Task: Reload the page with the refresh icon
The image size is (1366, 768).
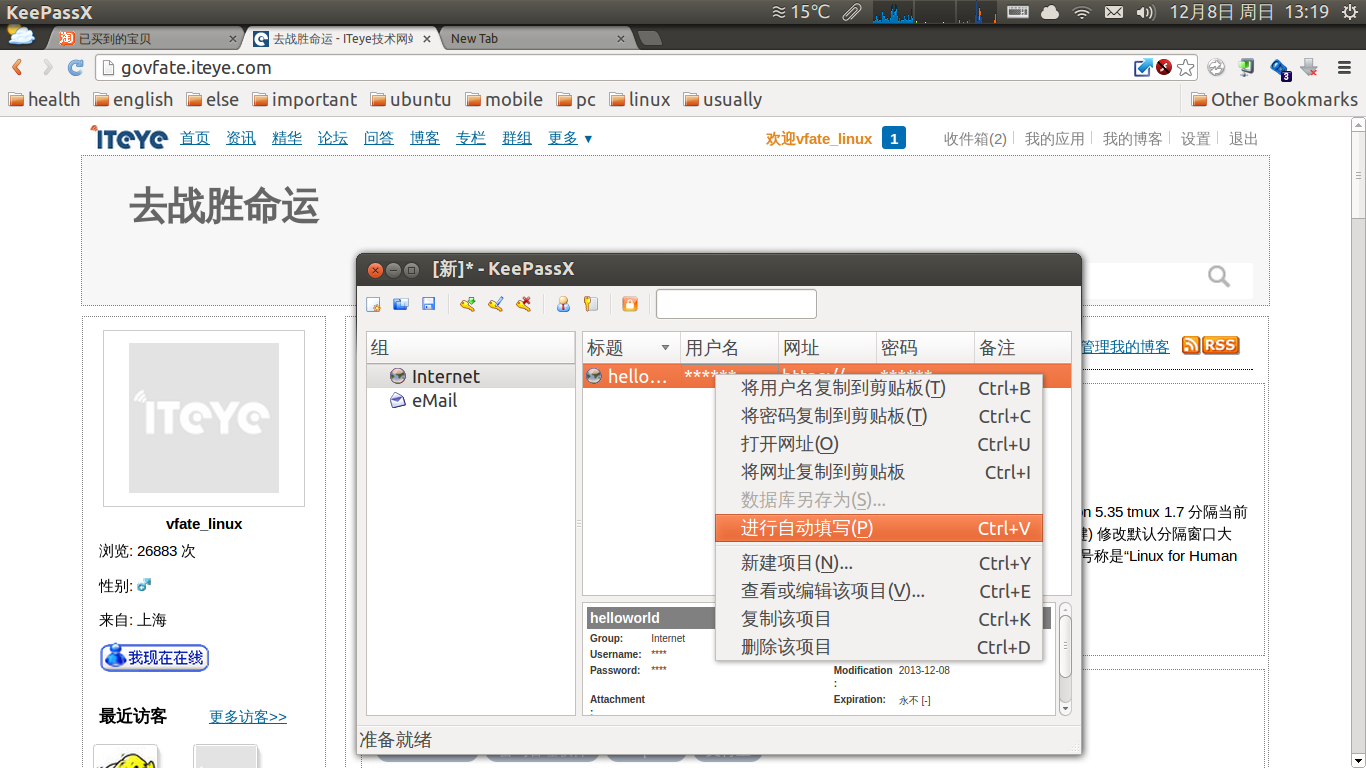Action: coord(75,68)
